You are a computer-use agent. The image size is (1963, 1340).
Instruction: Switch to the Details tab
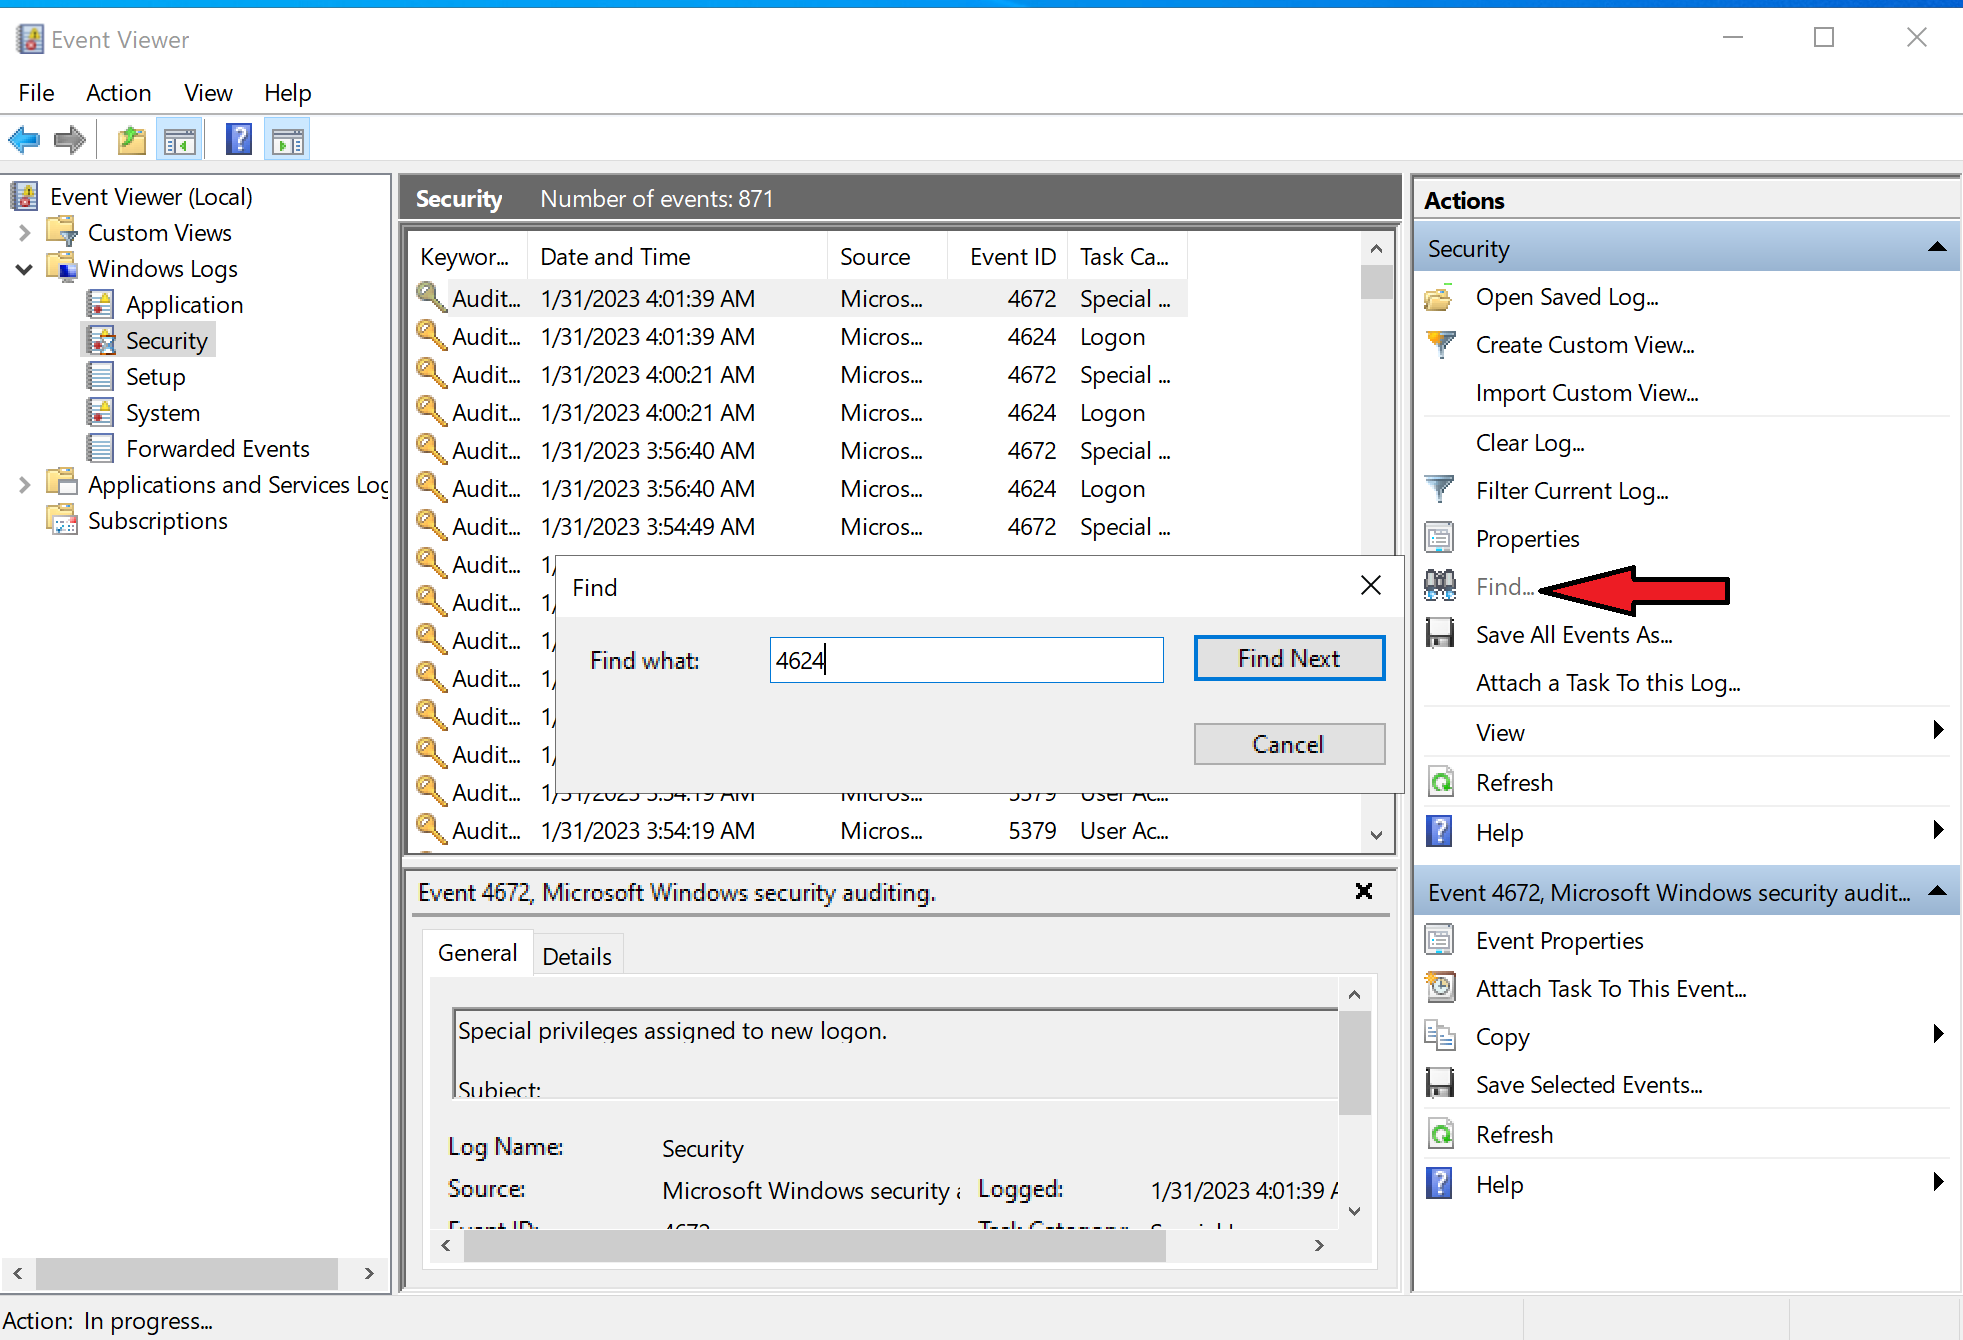[x=576, y=956]
